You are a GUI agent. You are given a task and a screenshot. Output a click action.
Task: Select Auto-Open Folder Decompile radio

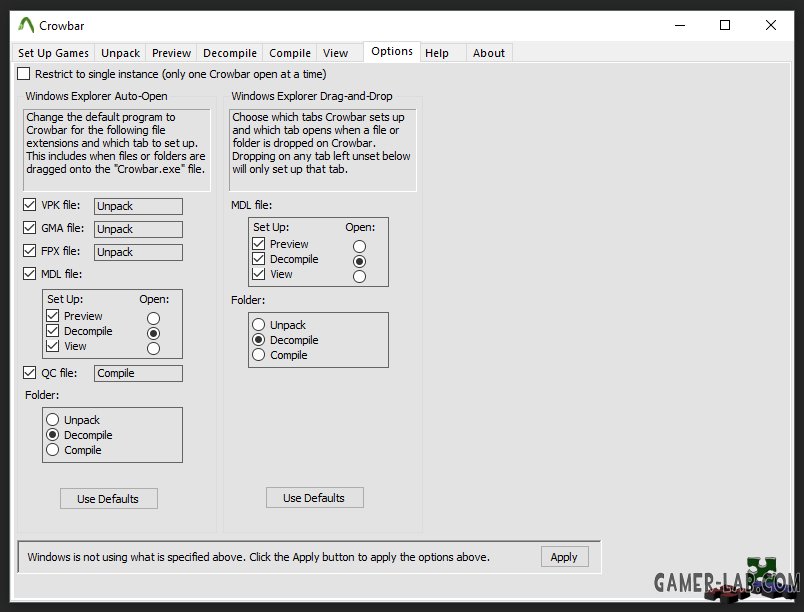(52, 435)
